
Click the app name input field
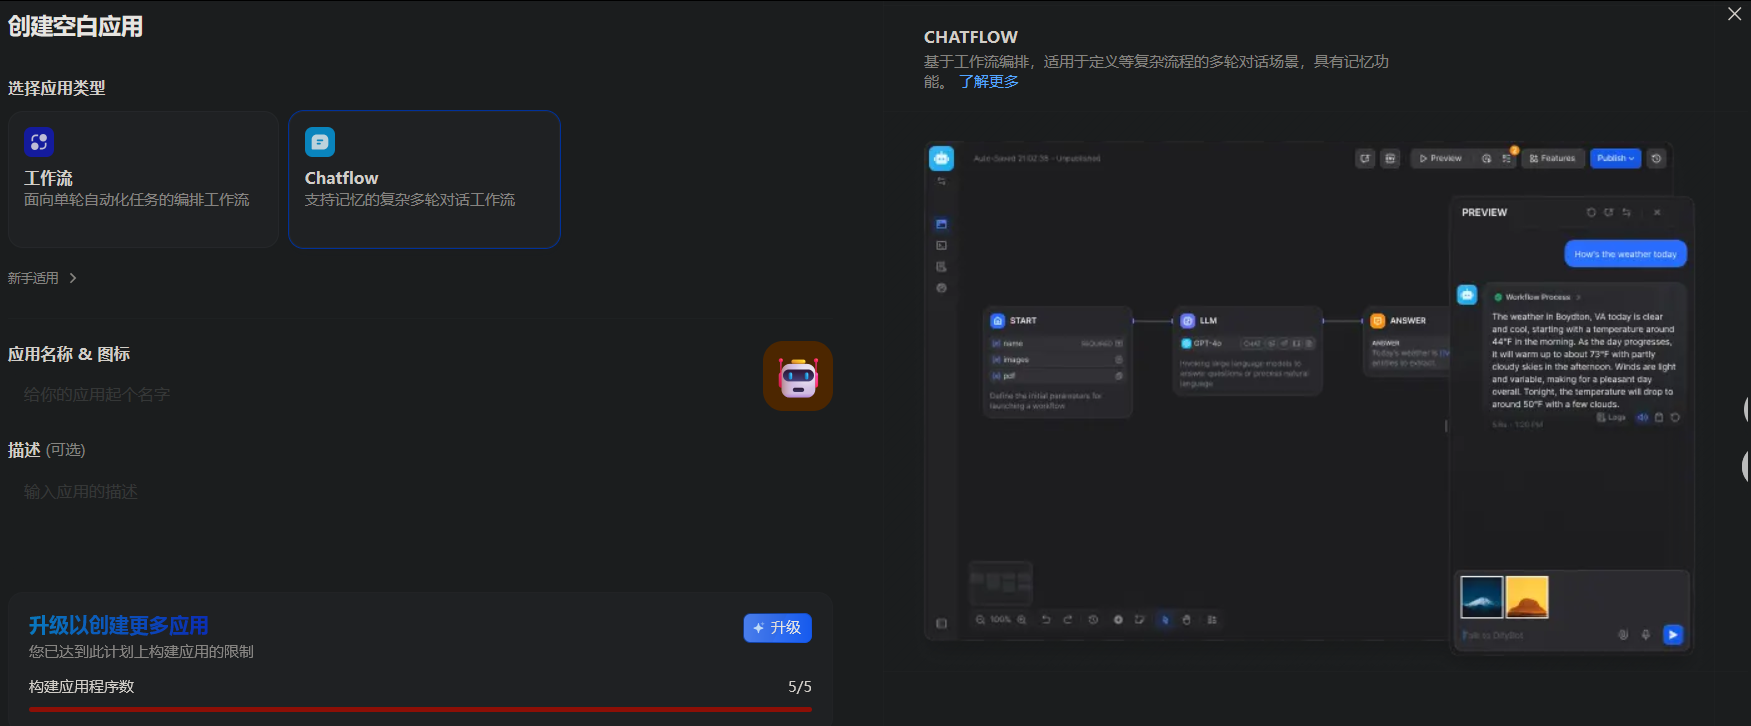(380, 395)
